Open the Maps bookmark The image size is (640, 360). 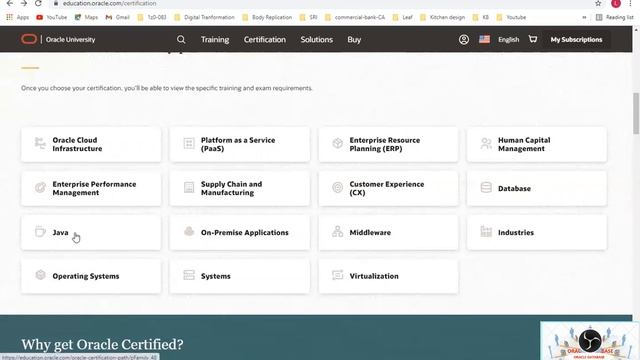tap(86, 18)
